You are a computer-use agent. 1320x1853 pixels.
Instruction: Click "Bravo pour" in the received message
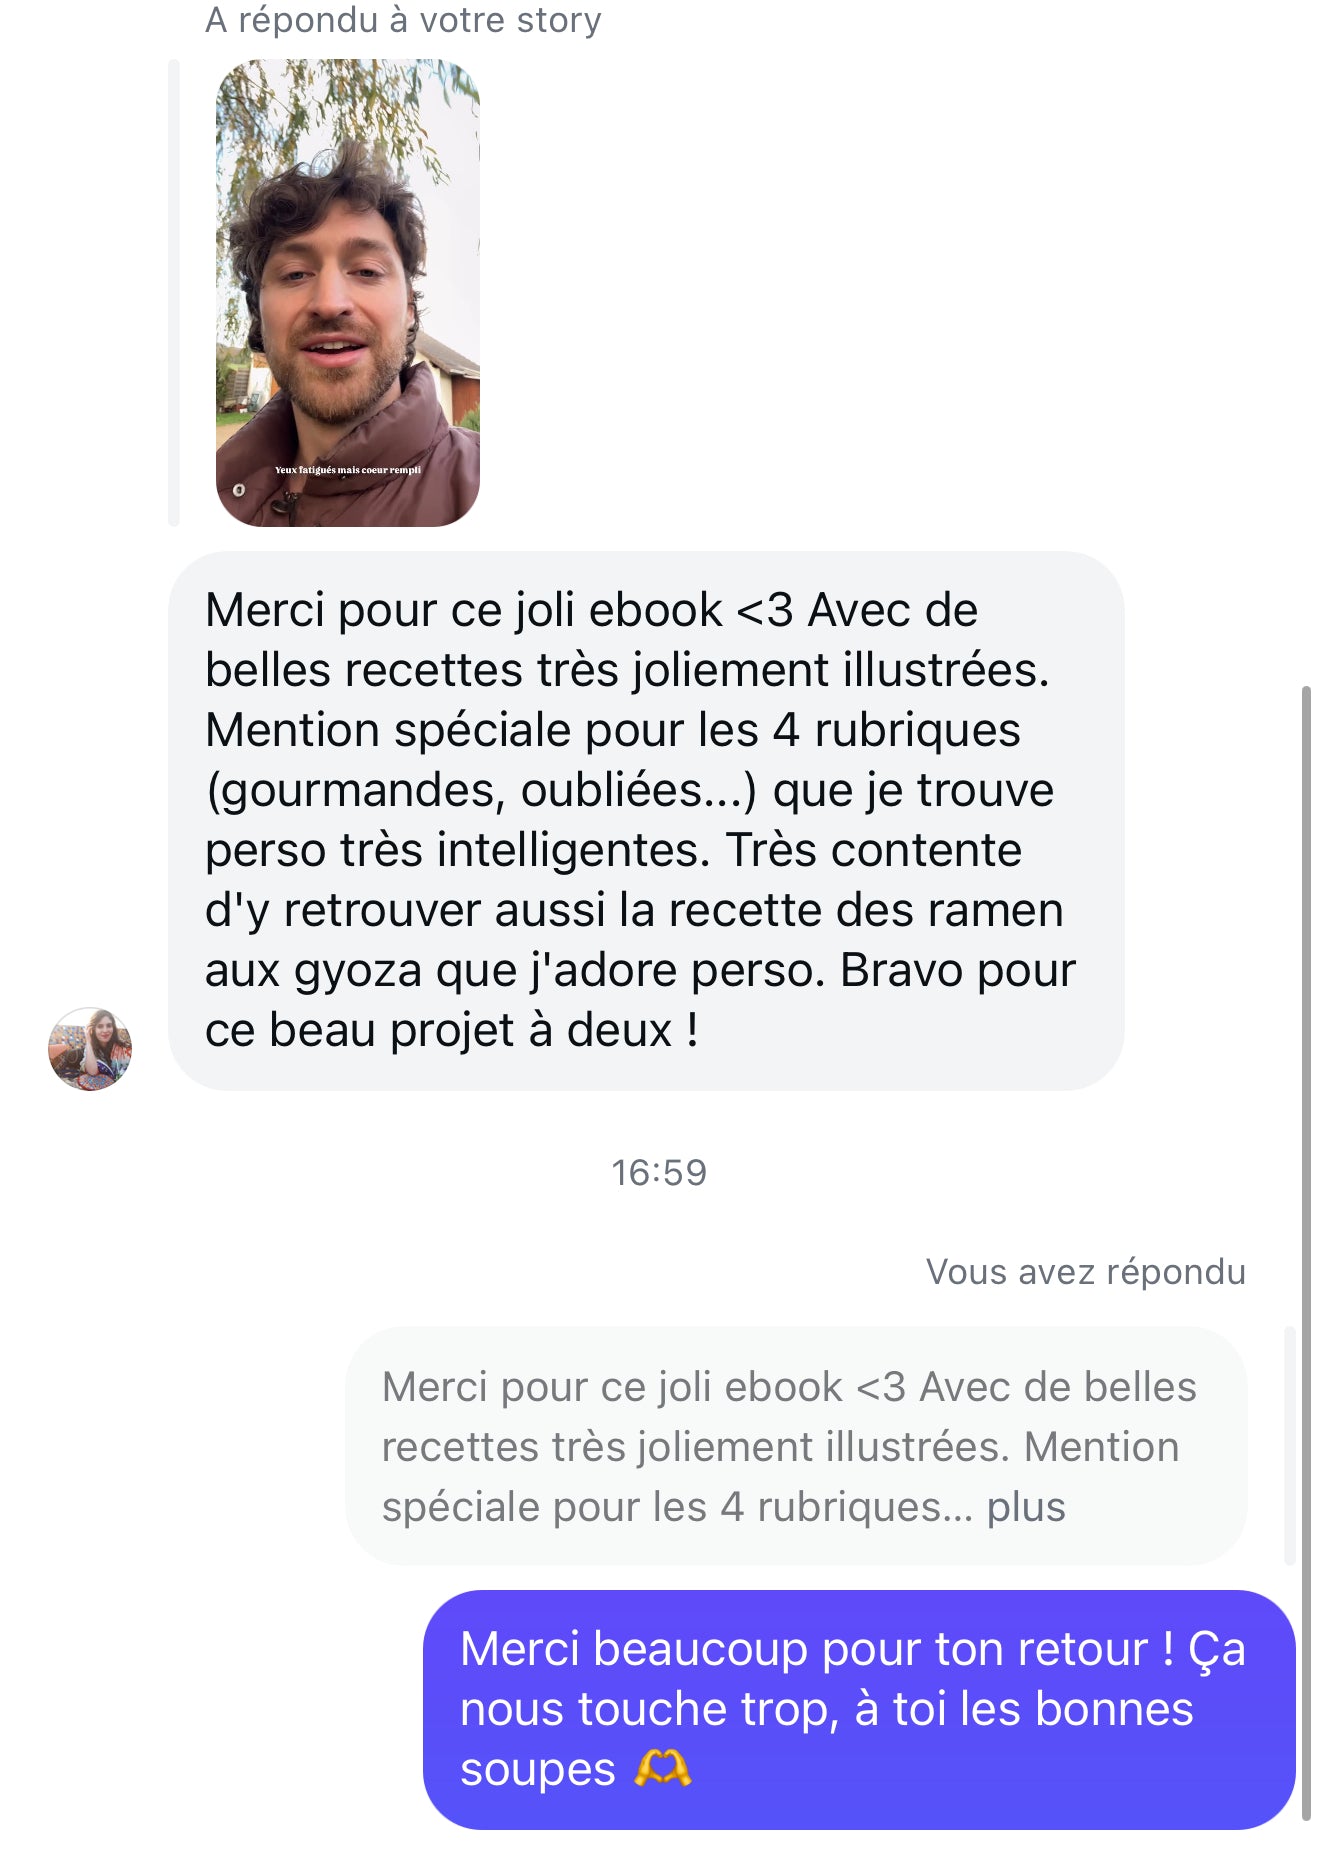(x=957, y=970)
